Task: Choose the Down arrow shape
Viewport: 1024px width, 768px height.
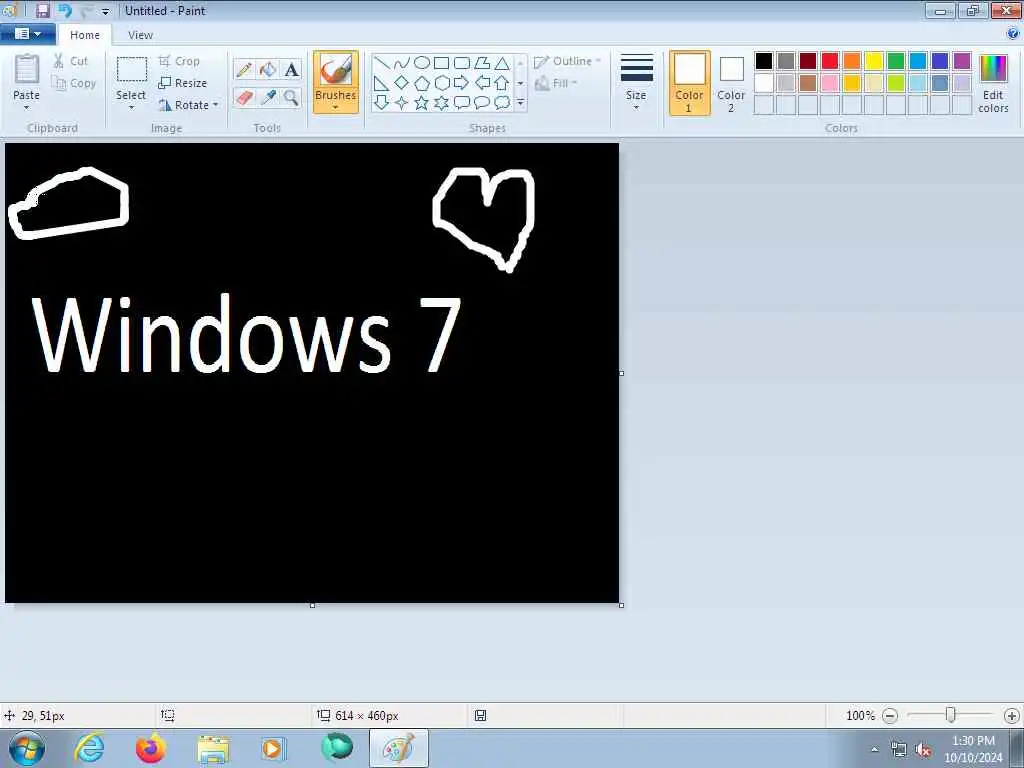Action: click(382, 103)
